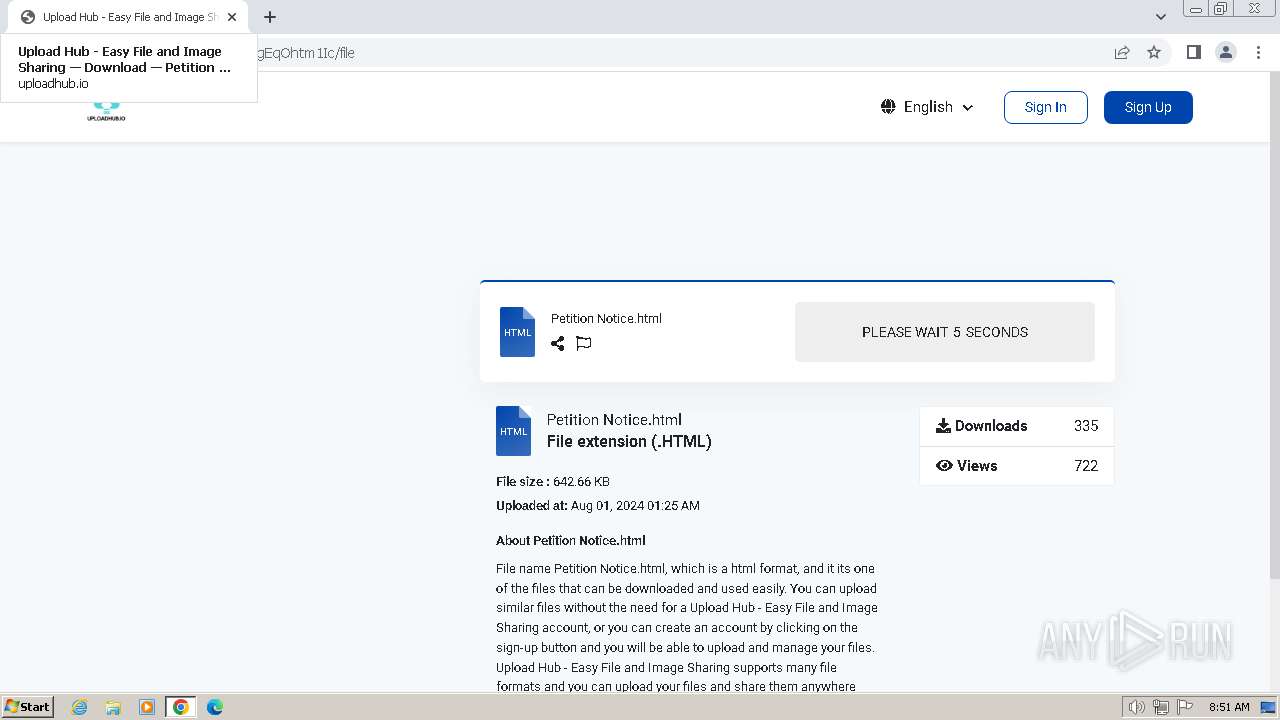This screenshot has height=720, width=1280.
Task: Open Microsoft Edge from taskbar
Action: pos(215,707)
